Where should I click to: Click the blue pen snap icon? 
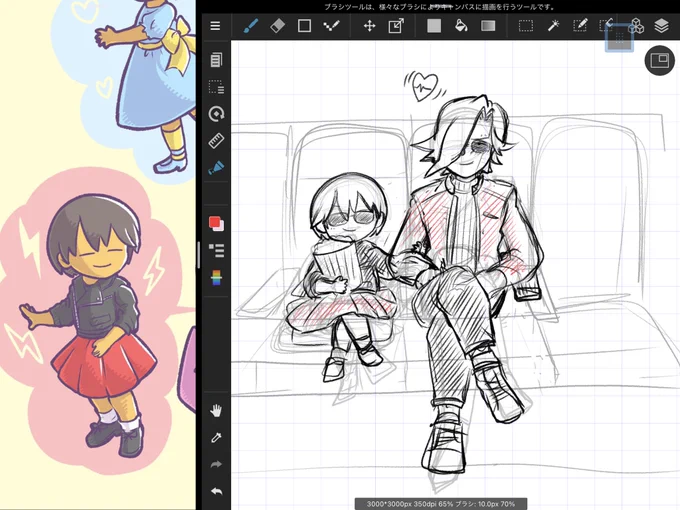pyautogui.click(x=216, y=168)
